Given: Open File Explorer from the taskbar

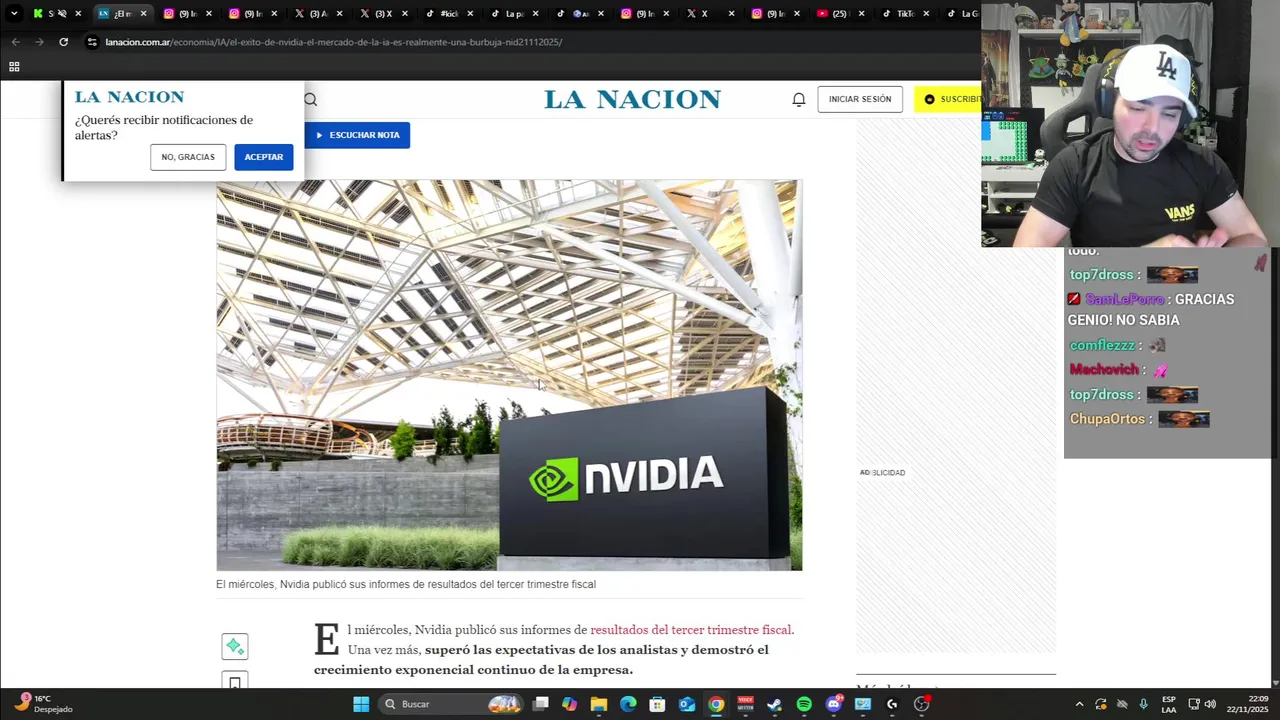Looking at the screenshot, I should pos(599,704).
